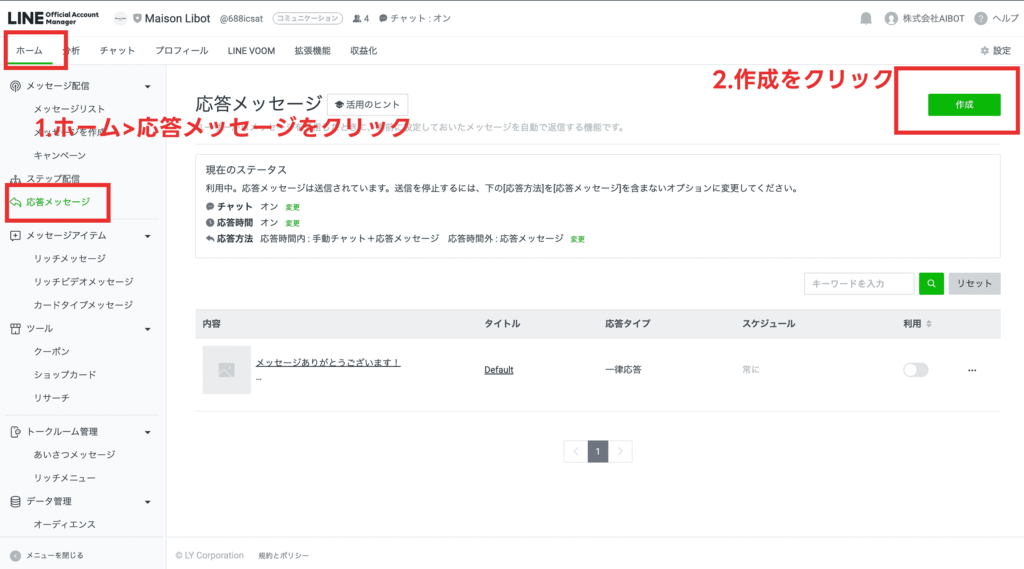Collapse the トークルーム管理 sidebar section

(148, 432)
